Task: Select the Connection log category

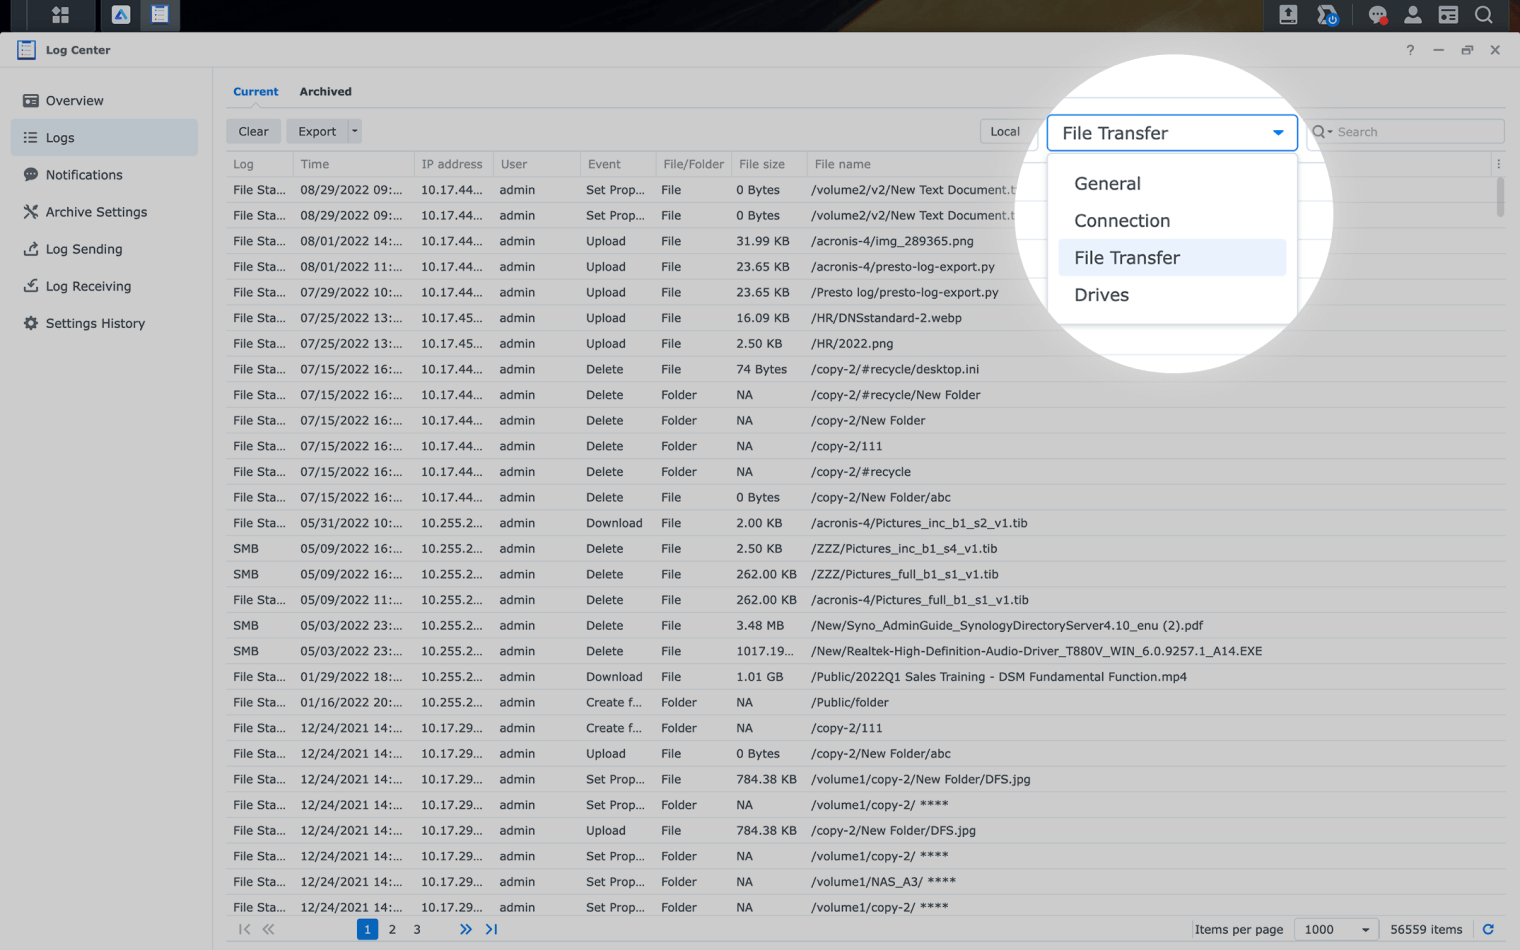Action: 1122,220
